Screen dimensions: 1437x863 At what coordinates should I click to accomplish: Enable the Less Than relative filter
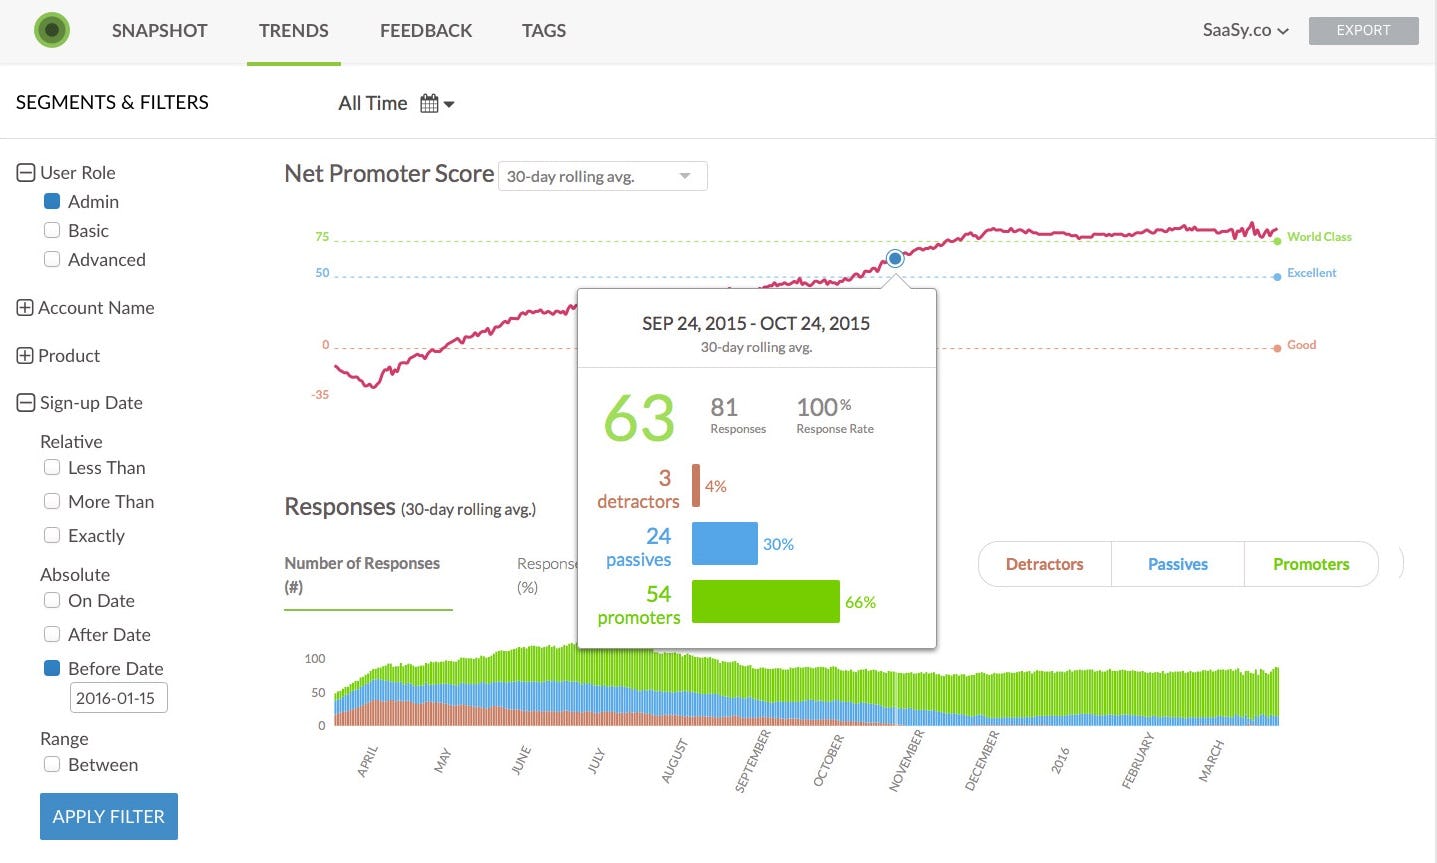point(52,467)
